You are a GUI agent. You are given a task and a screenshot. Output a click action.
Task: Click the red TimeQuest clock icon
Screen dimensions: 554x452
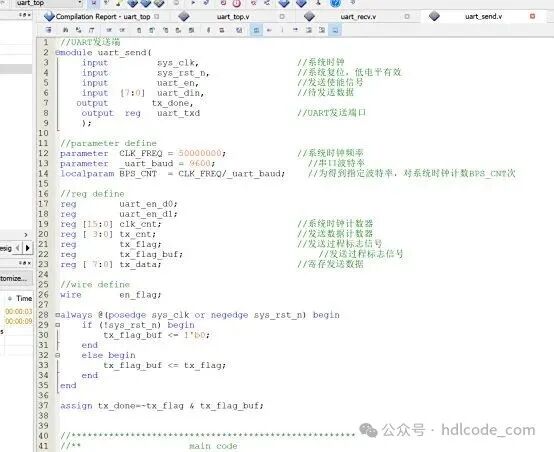tap(237, 3)
